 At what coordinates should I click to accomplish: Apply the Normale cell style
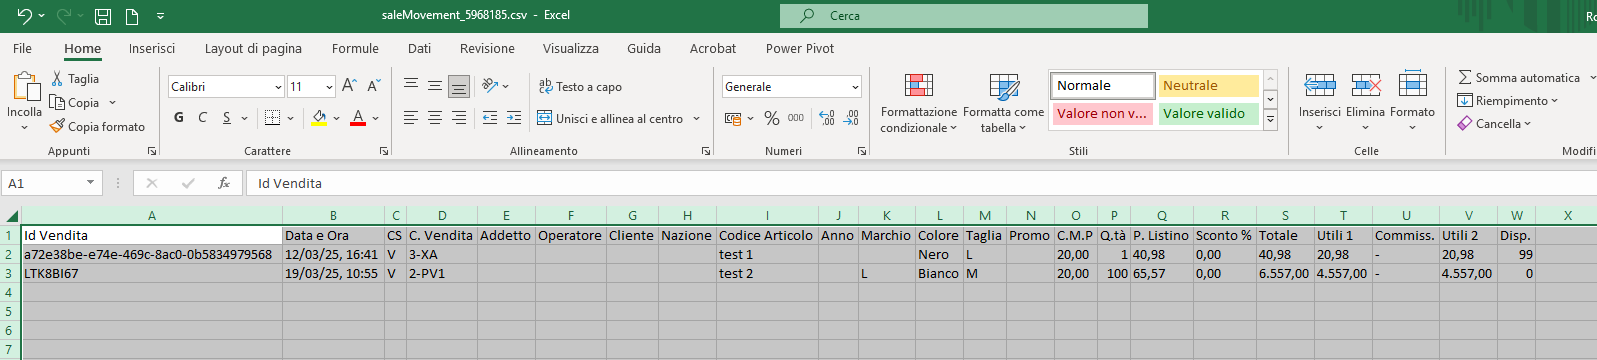[1103, 86]
